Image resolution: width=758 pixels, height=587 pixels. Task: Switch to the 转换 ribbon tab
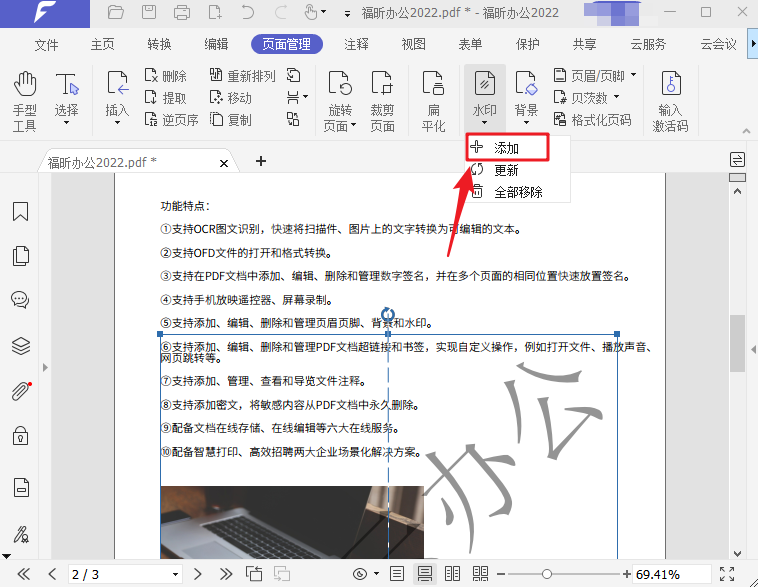[160, 44]
